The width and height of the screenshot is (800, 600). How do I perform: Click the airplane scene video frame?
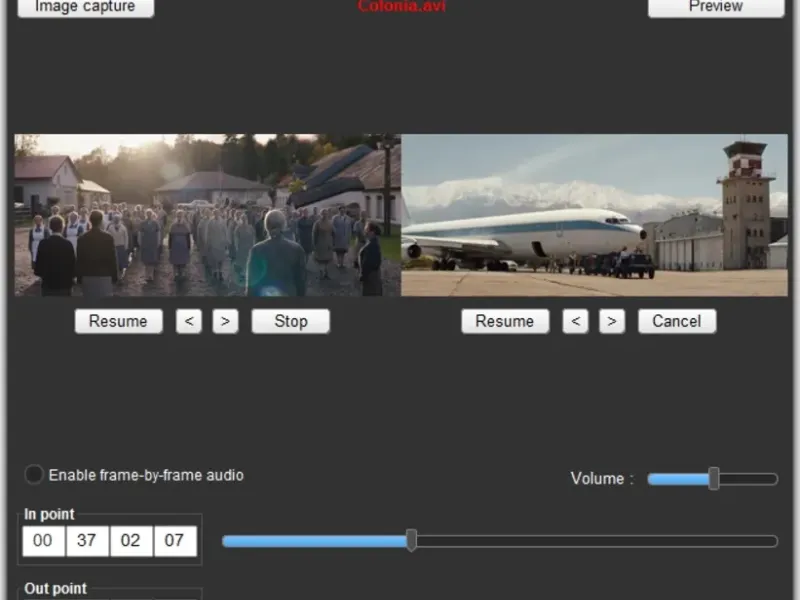click(x=594, y=215)
